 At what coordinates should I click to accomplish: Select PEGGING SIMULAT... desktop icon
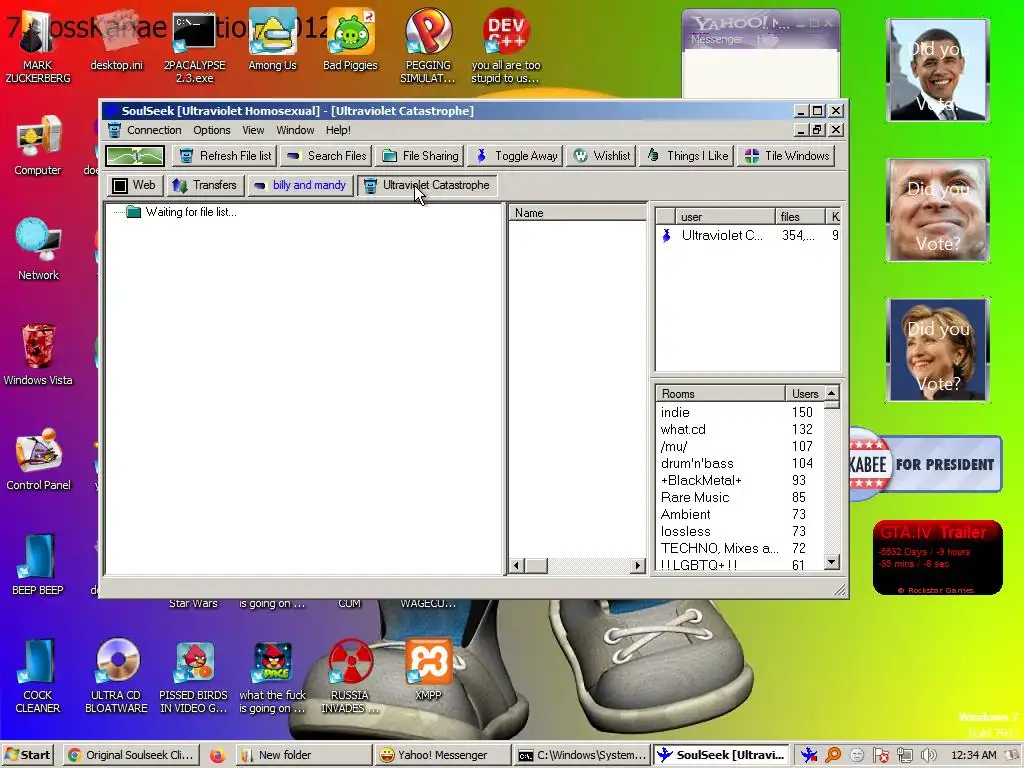coord(428,47)
